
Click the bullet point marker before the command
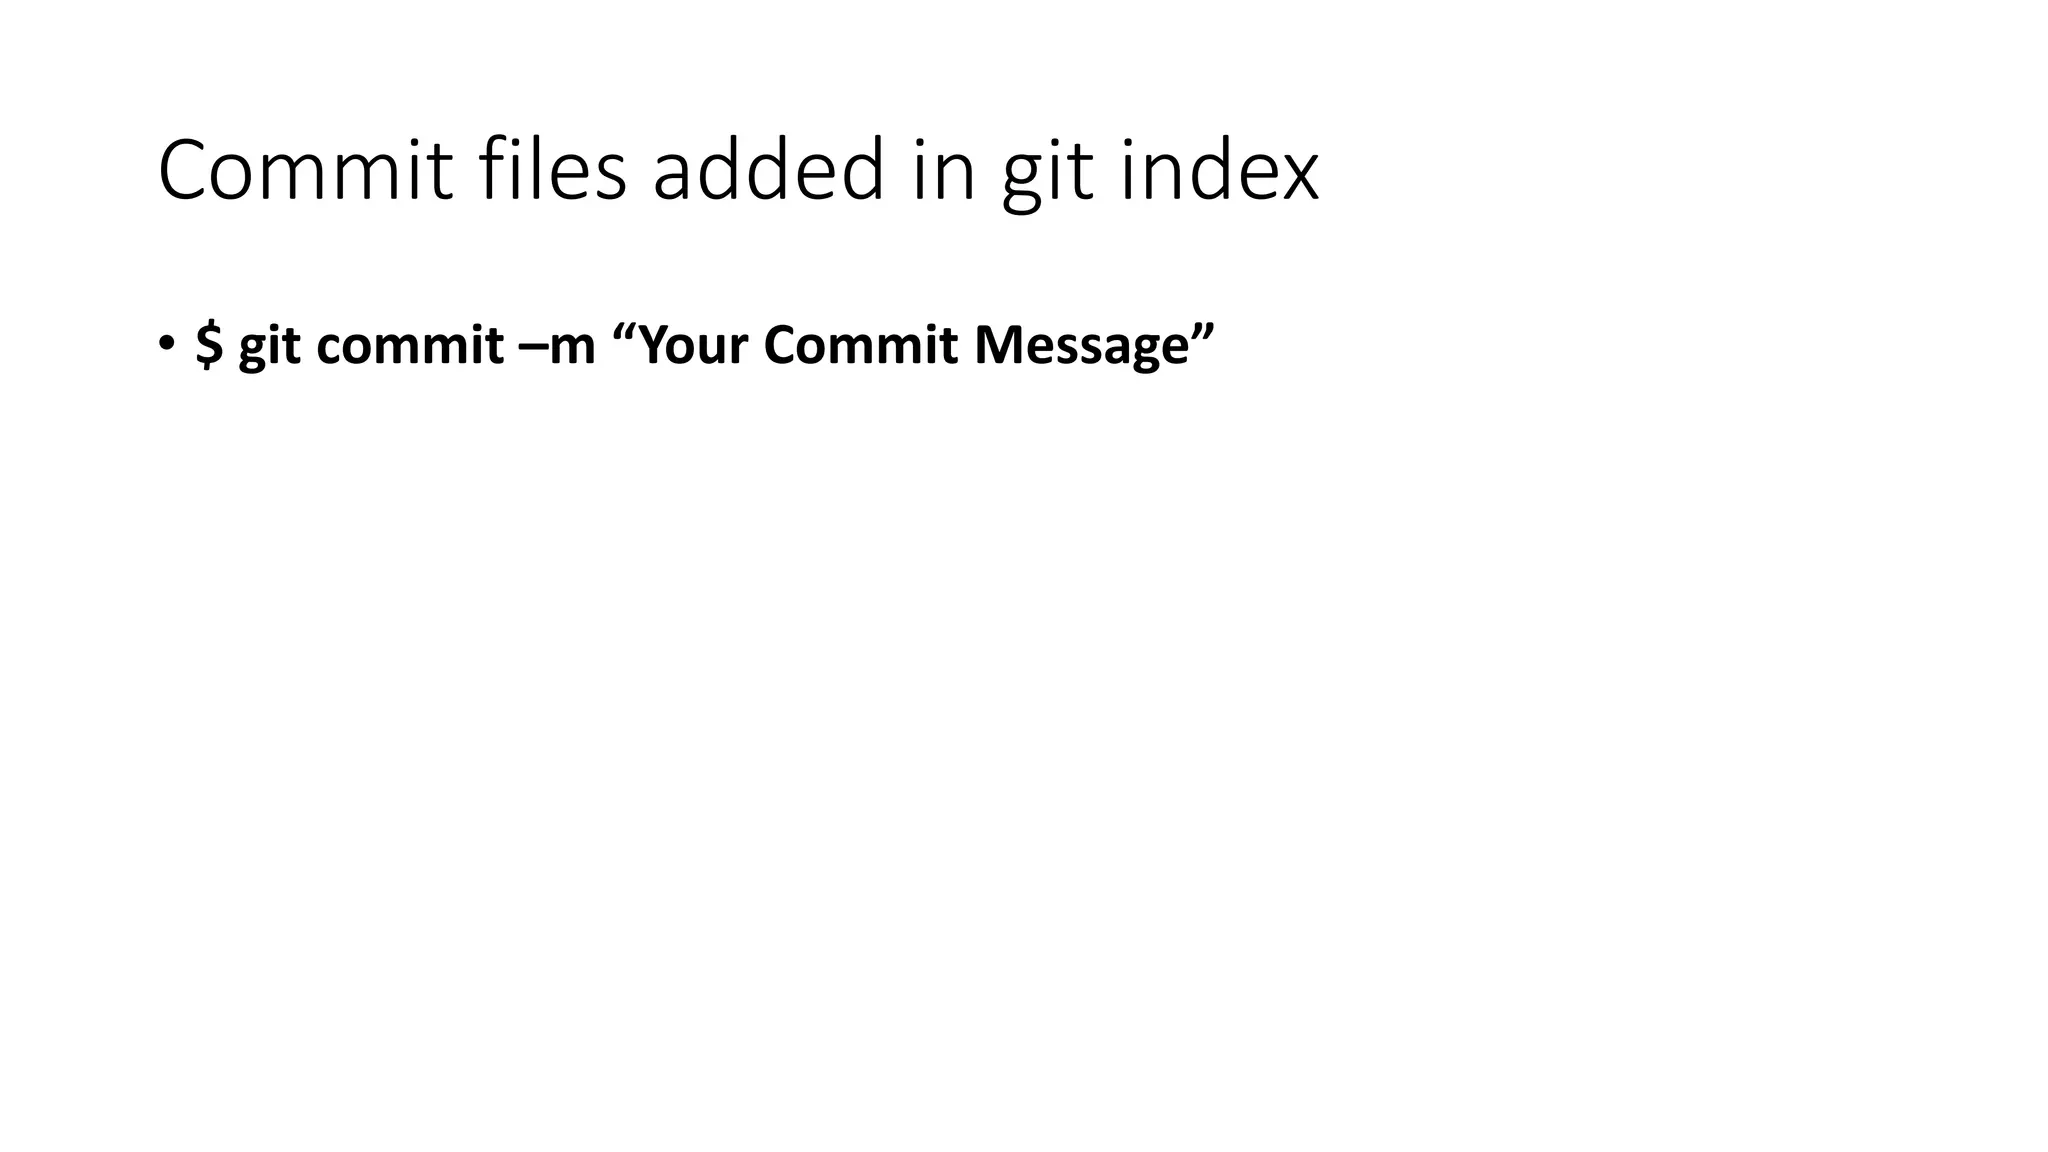click(x=166, y=343)
